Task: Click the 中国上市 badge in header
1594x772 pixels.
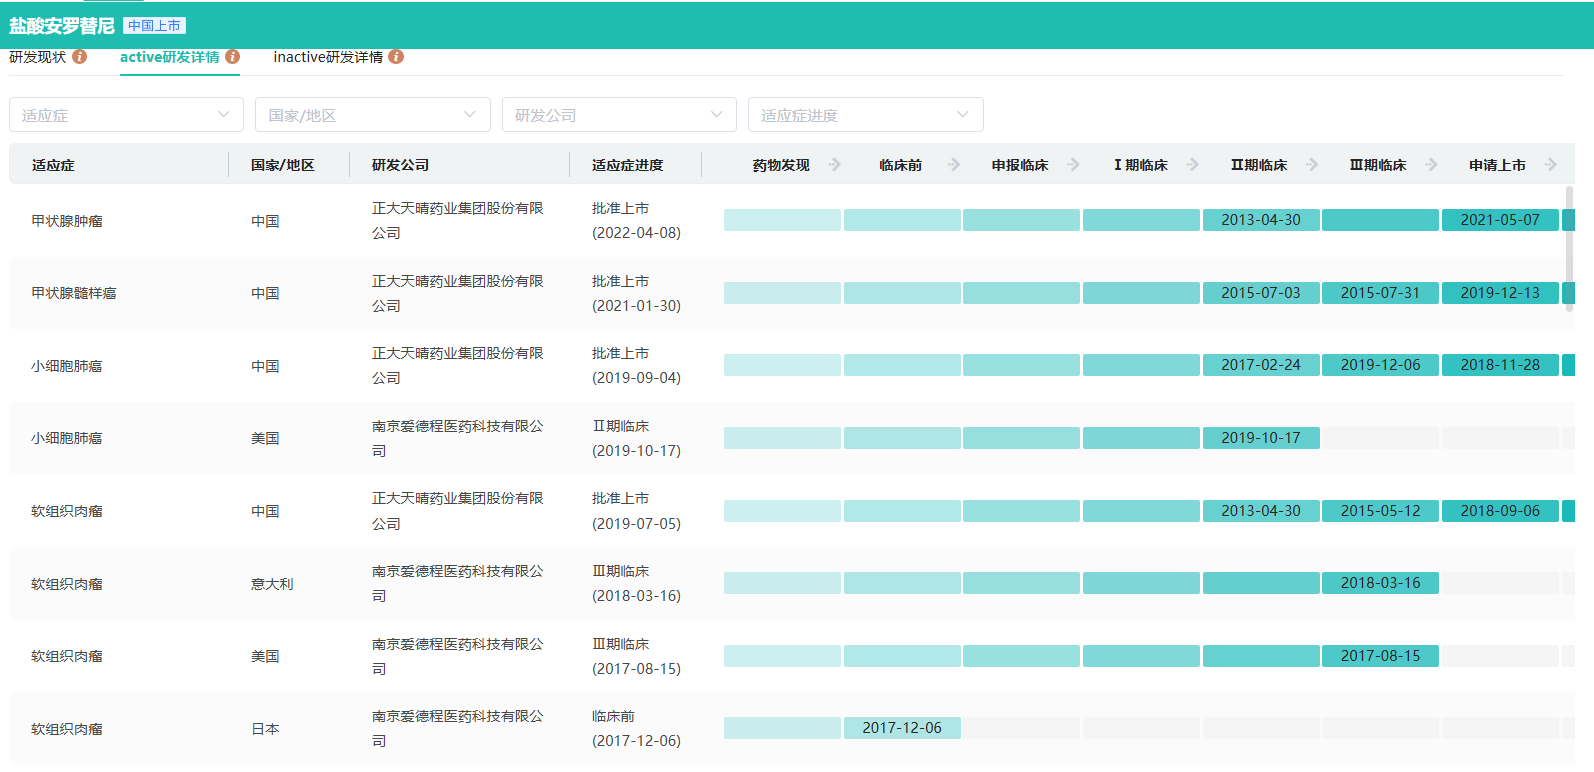Action: tap(154, 26)
